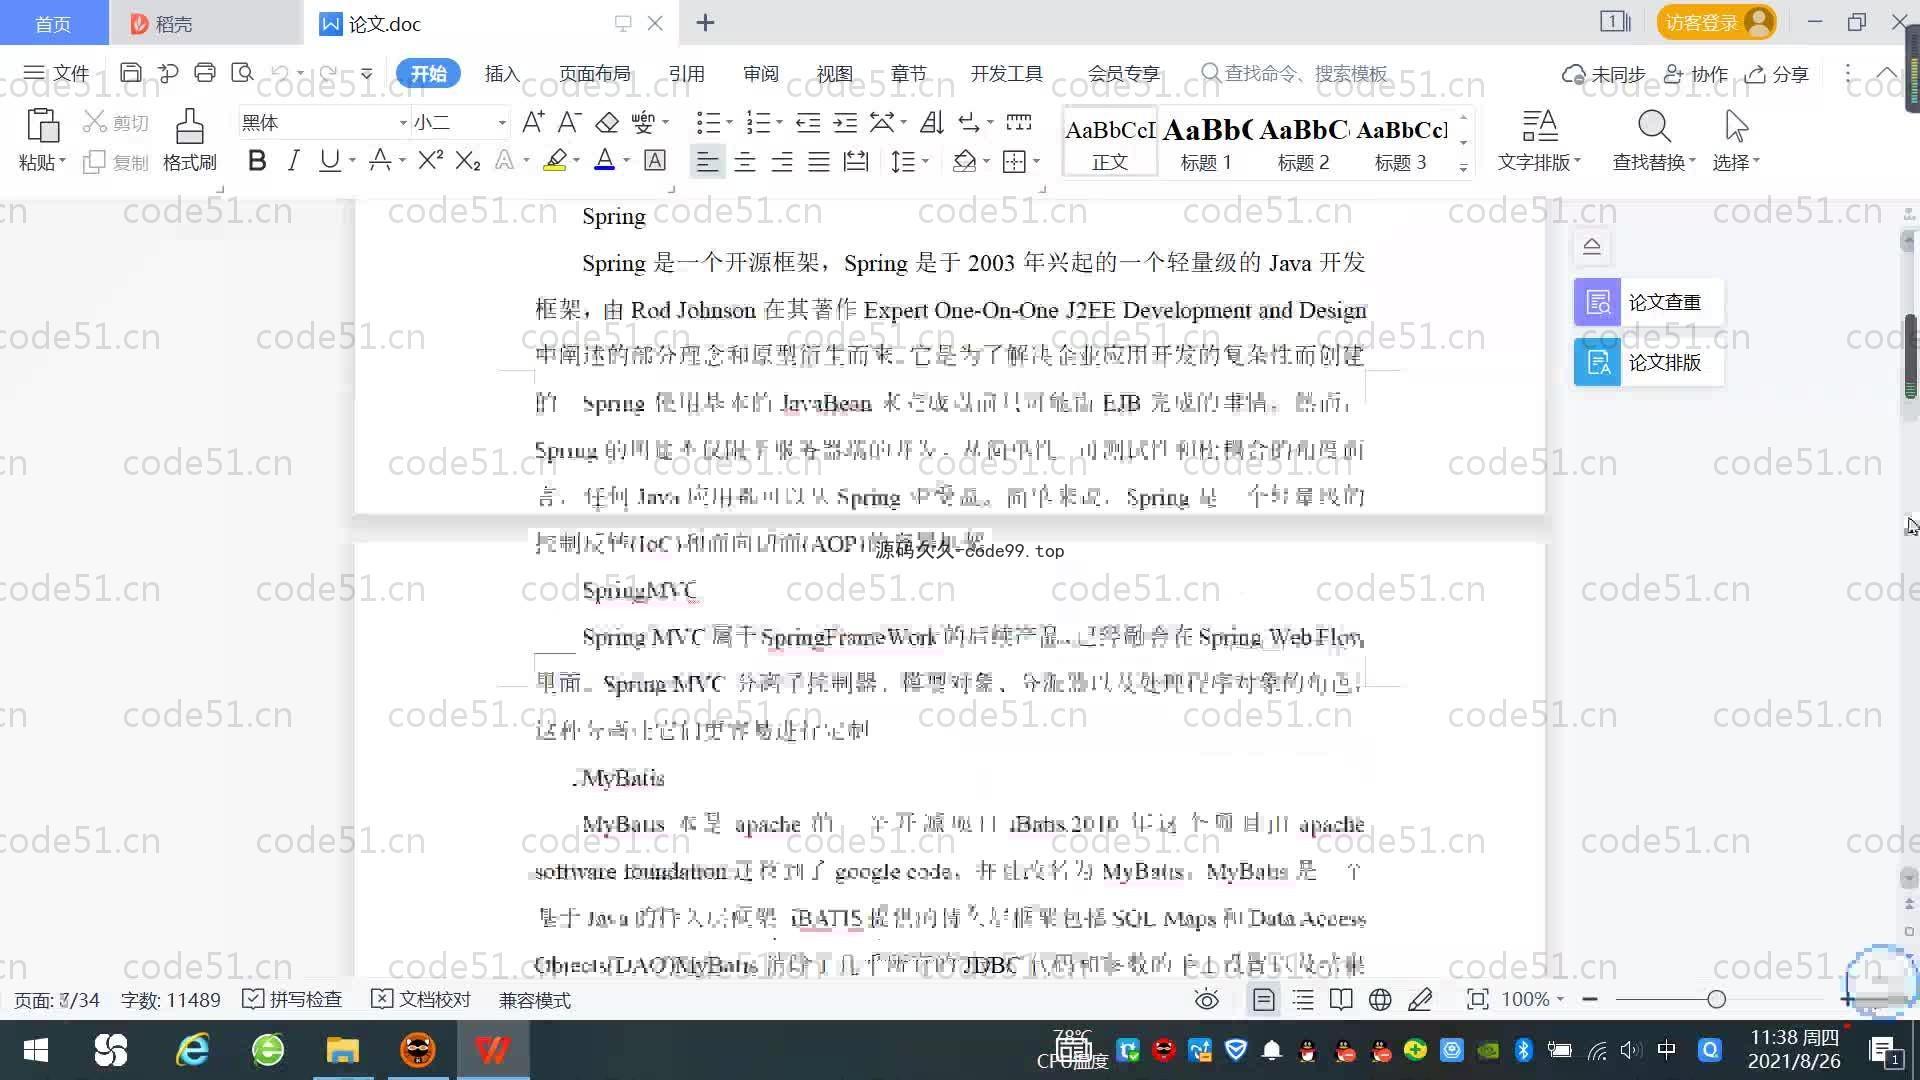This screenshot has height=1080, width=1920.
Task: Expand the styles gallery
Action: click(1463, 168)
